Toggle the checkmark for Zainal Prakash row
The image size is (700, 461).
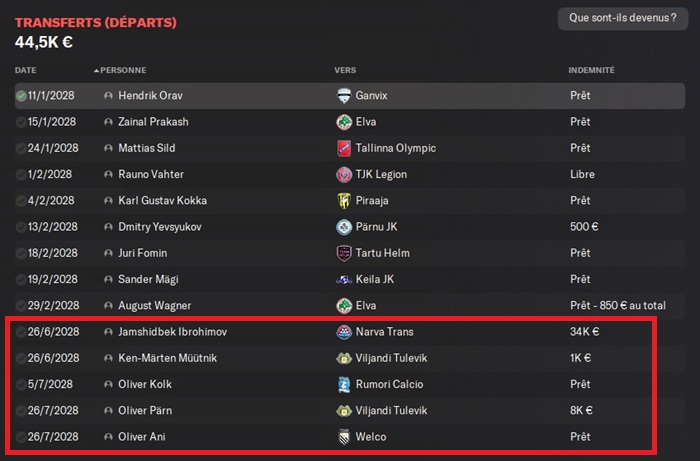(21, 122)
